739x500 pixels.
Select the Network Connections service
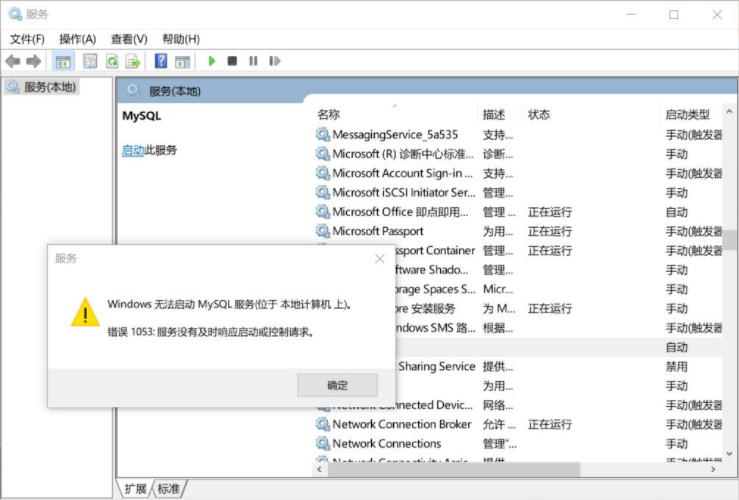518,443
